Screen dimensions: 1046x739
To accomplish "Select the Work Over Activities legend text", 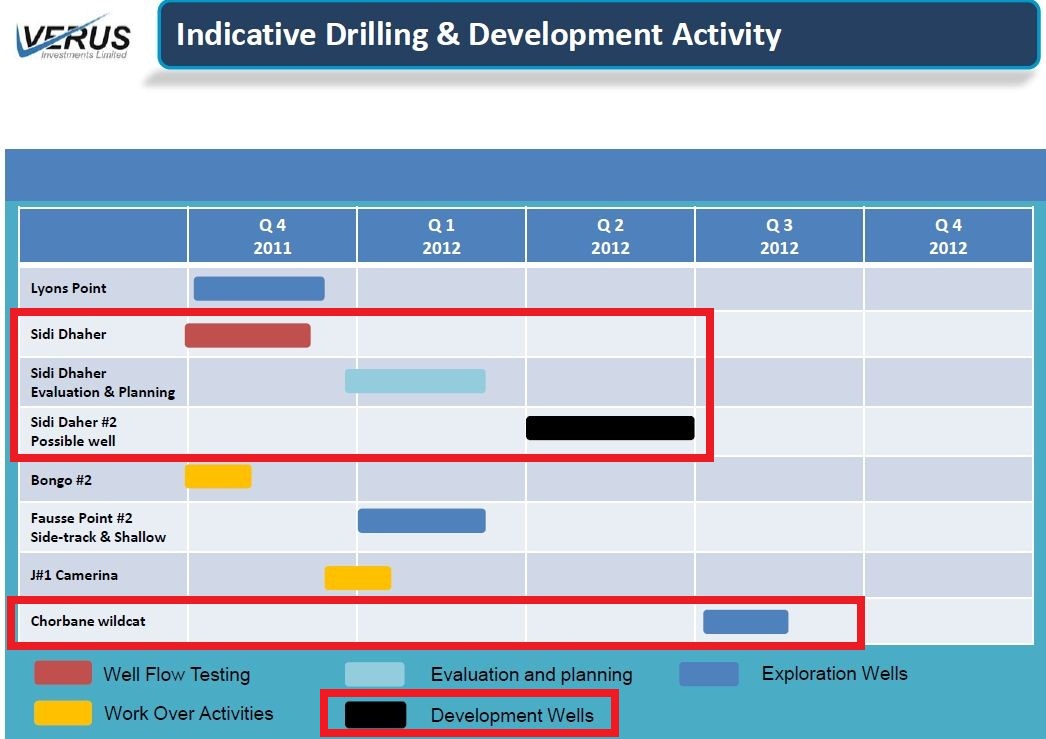I will click(189, 714).
